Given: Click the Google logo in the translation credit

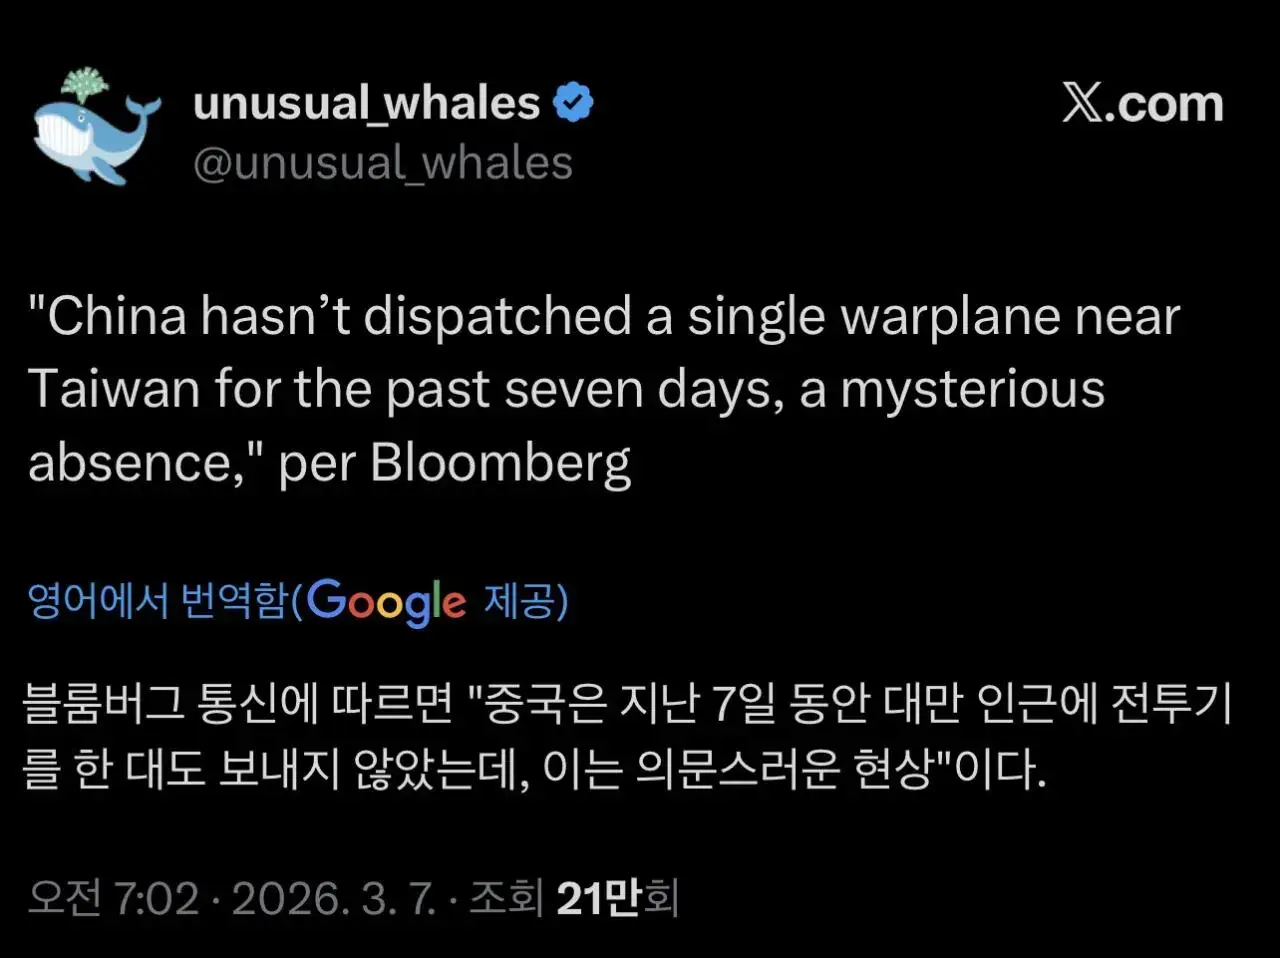Looking at the screenshot, I should [x=387, y=601].
